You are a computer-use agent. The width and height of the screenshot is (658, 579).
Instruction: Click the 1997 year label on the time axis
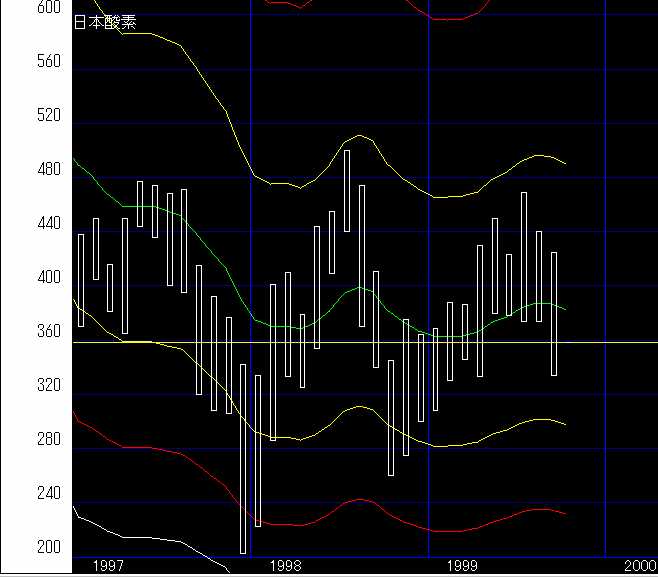pos(108,566)
